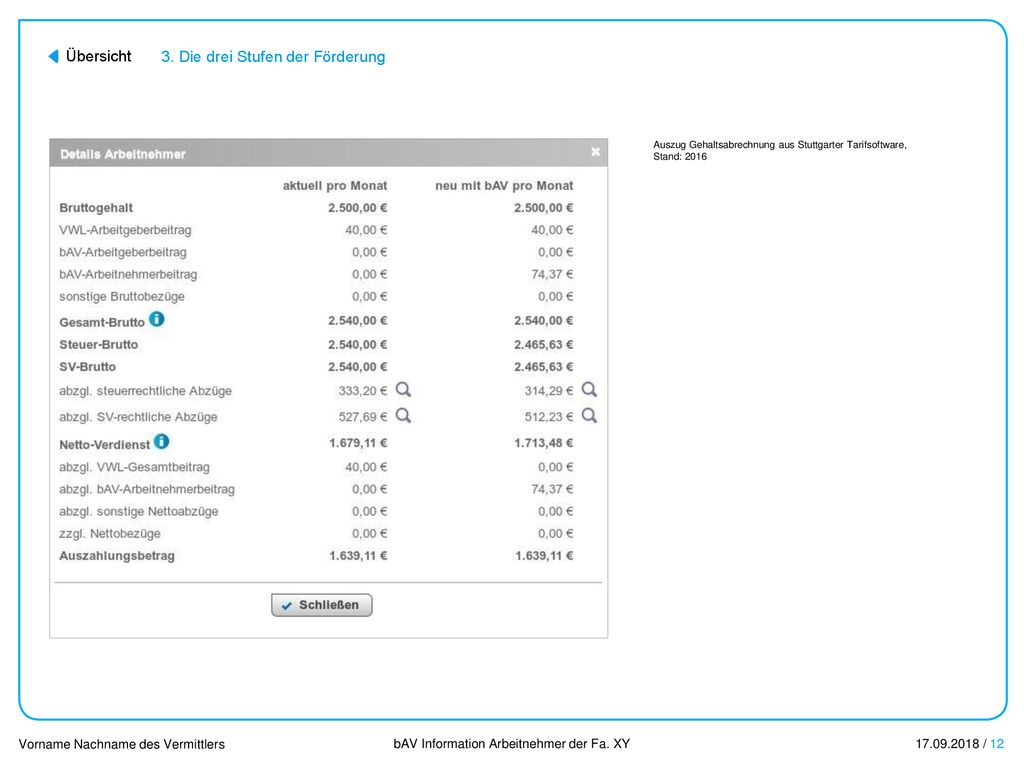The width and height of the screenshot is (1024, 768).
Task: Open magnifier for steuerrechtliche Abzüge 333,20 €
Action: [x=404, y=390]
